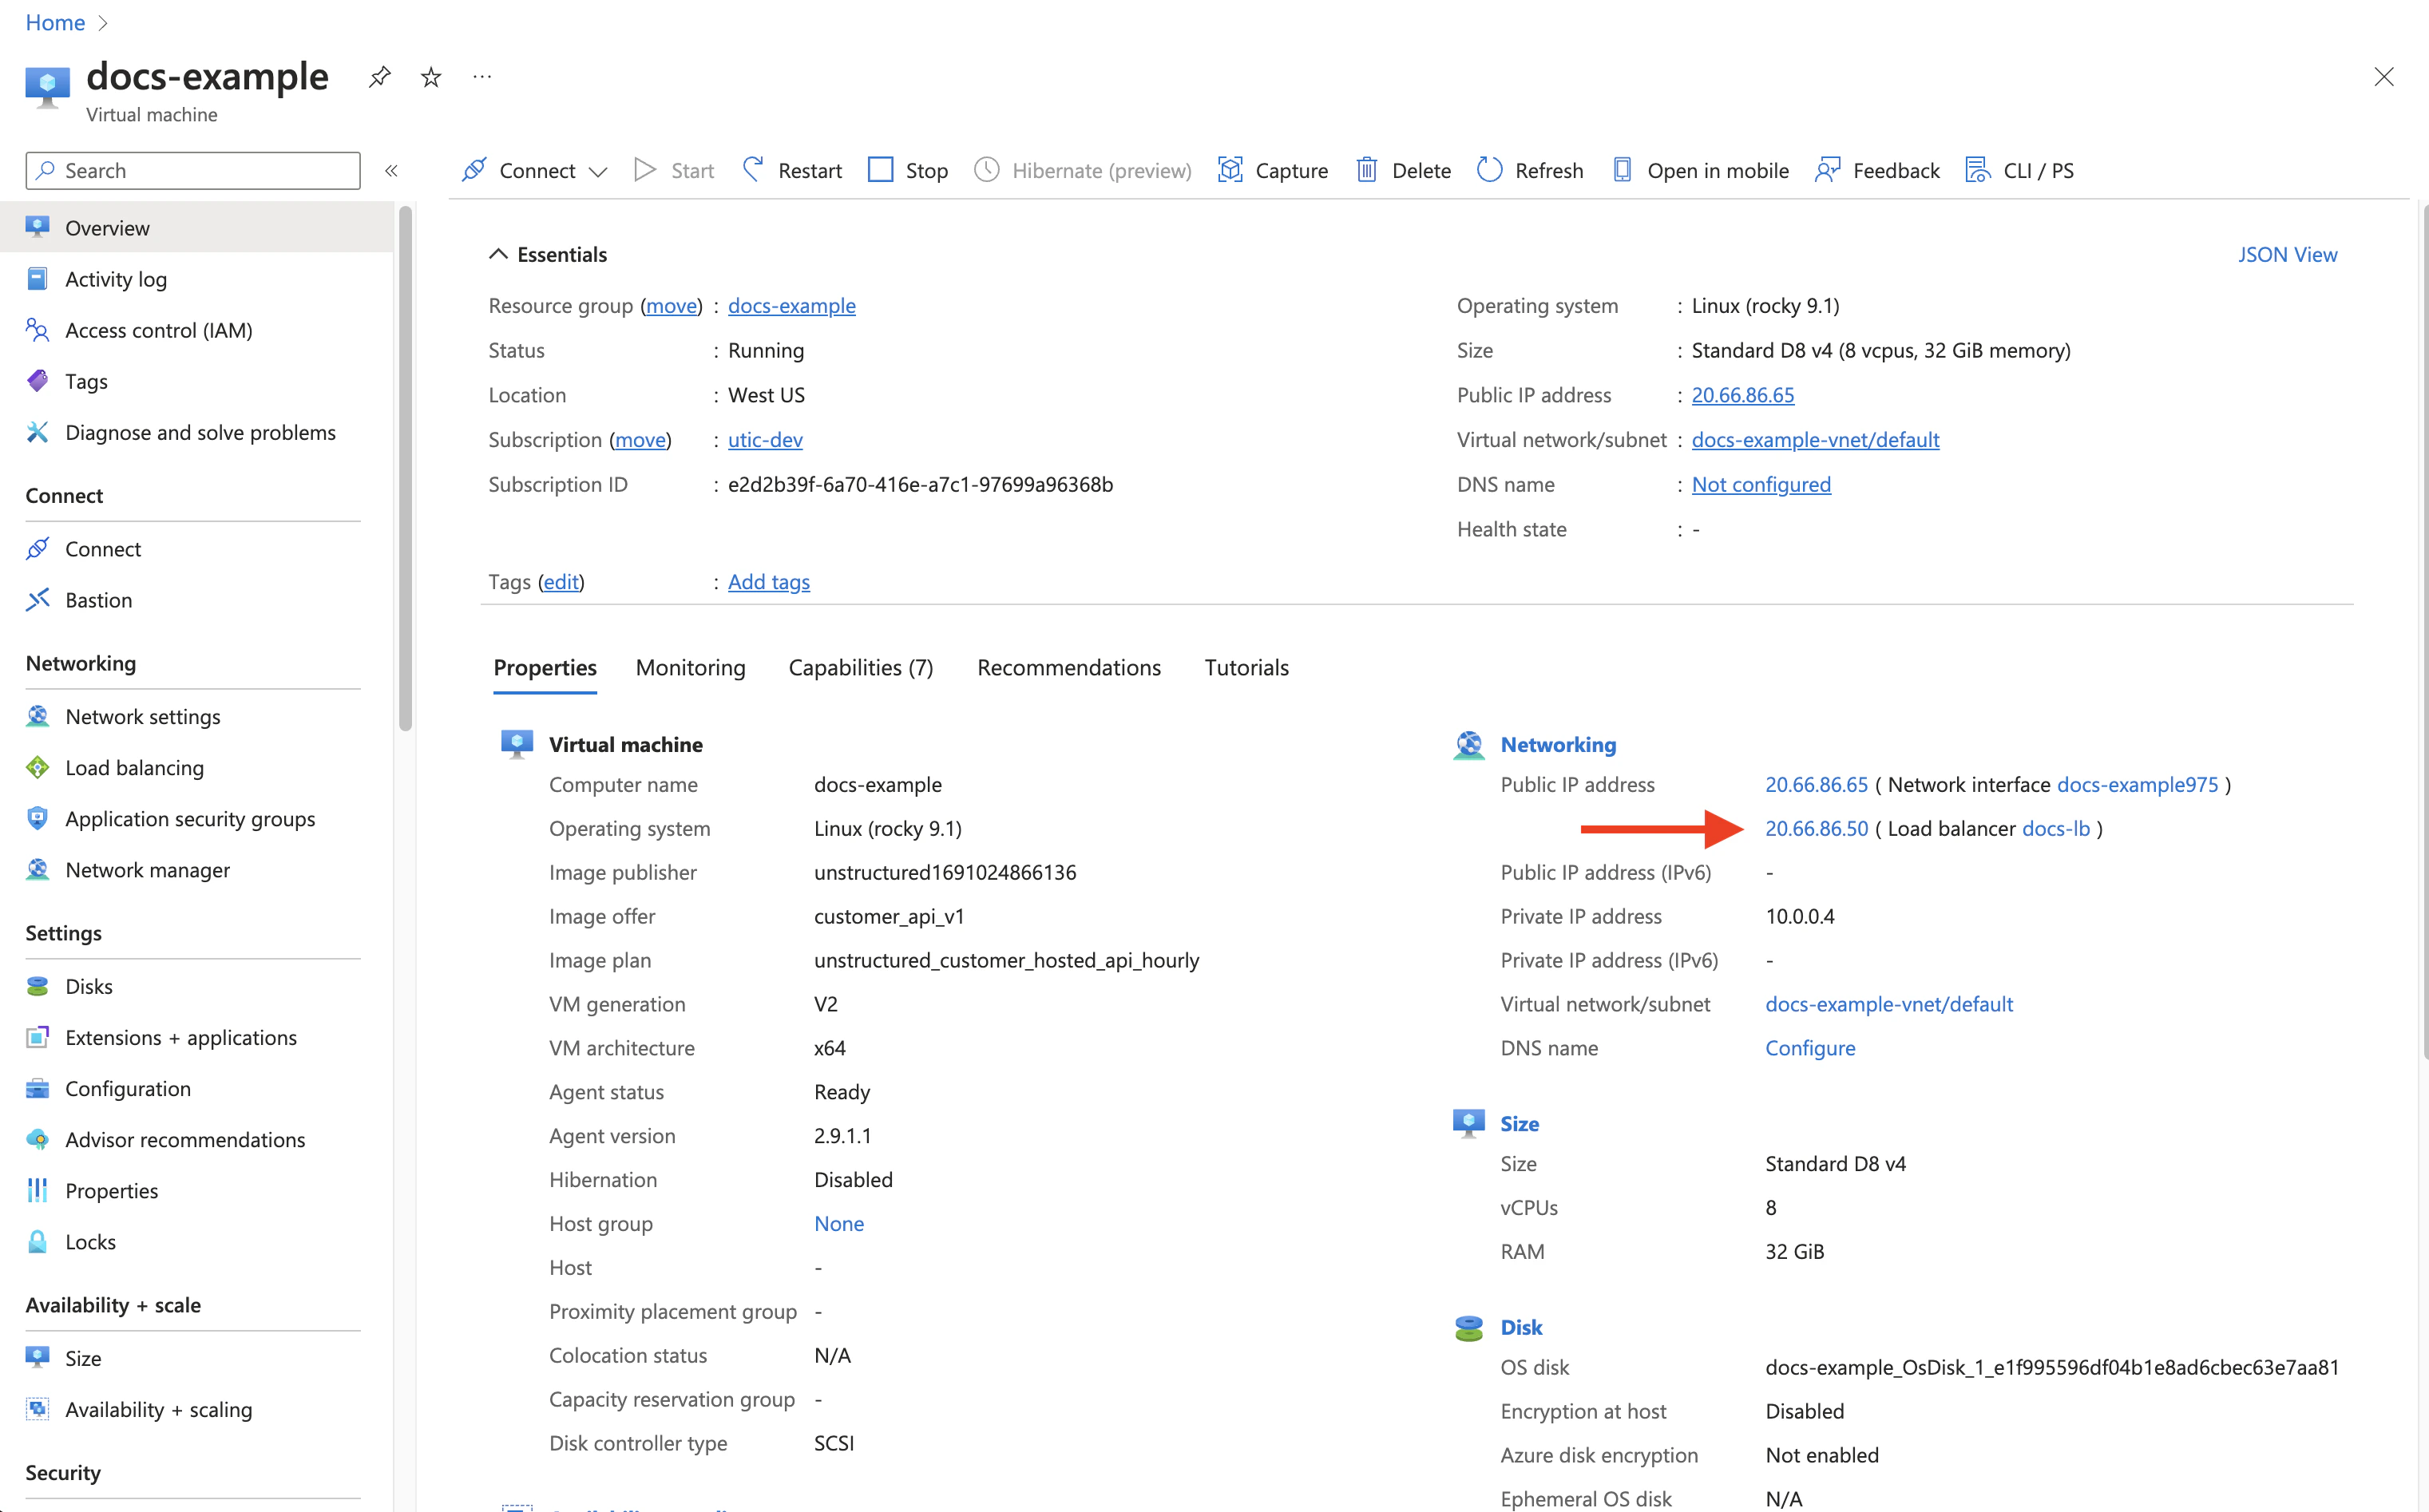Image resolution: width=2429 pixels, height=1512 pixels.
Task: Collapse the left sidebar menu
Action: (391, 171)
